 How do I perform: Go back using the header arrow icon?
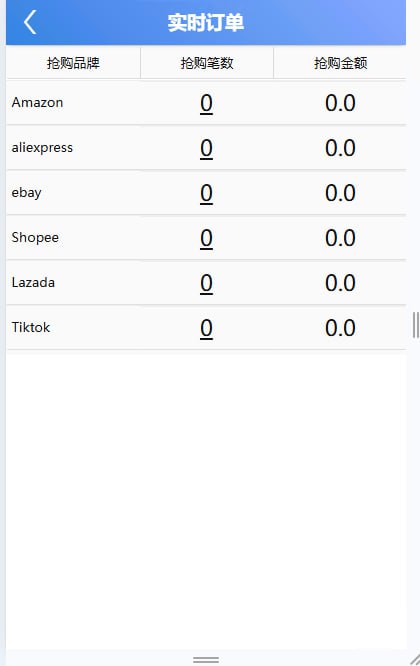[30, 22]
